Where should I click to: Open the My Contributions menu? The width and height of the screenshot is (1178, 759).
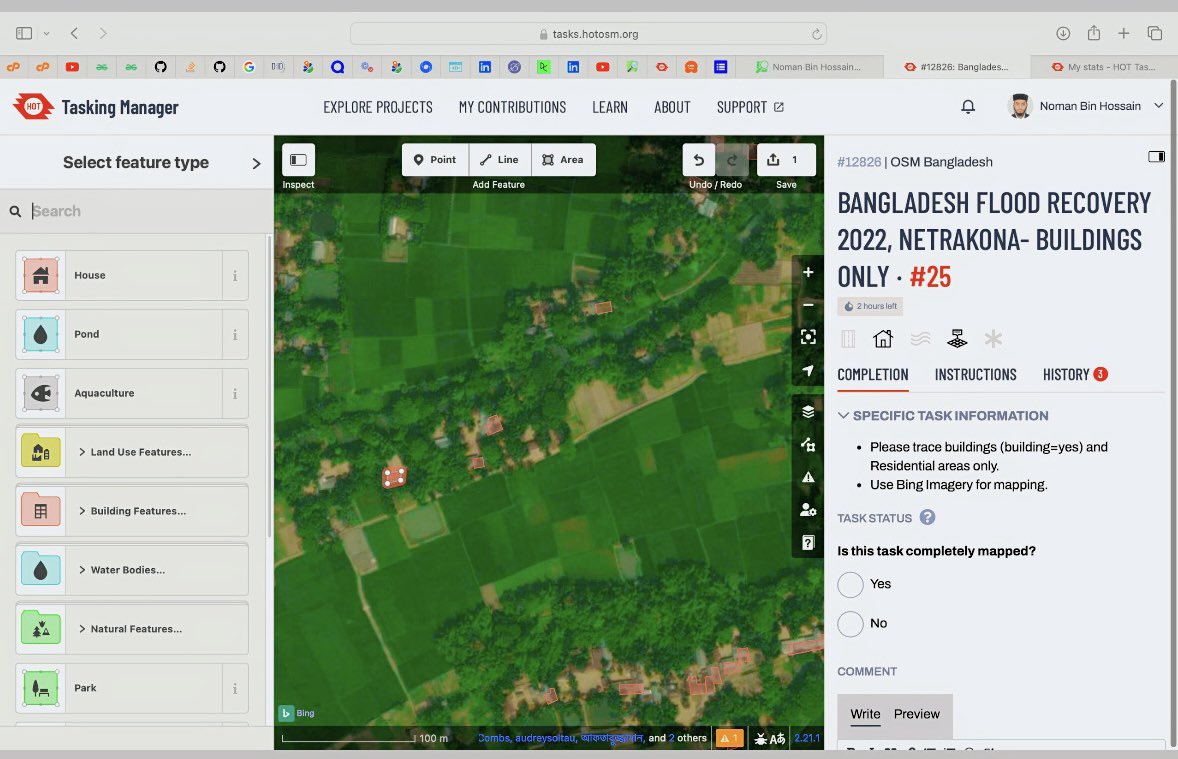coord(512,107)
